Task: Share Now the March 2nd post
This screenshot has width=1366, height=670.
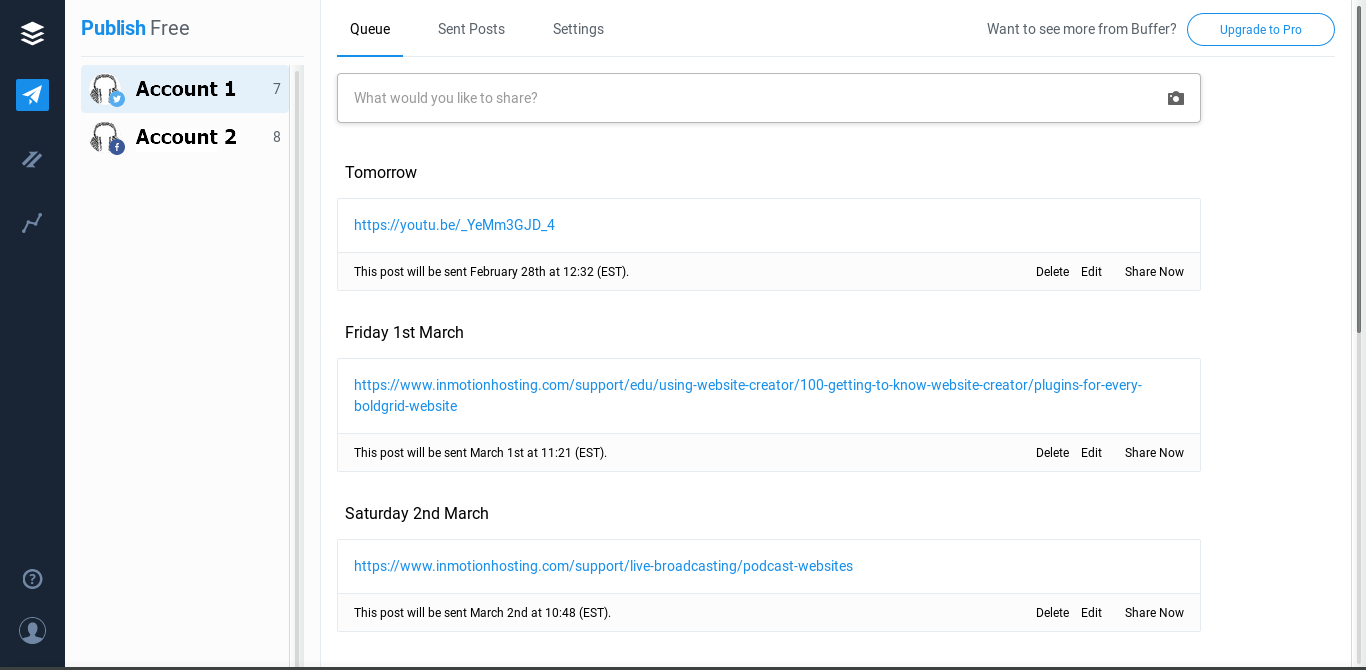Action: (x=1154, y=613)
